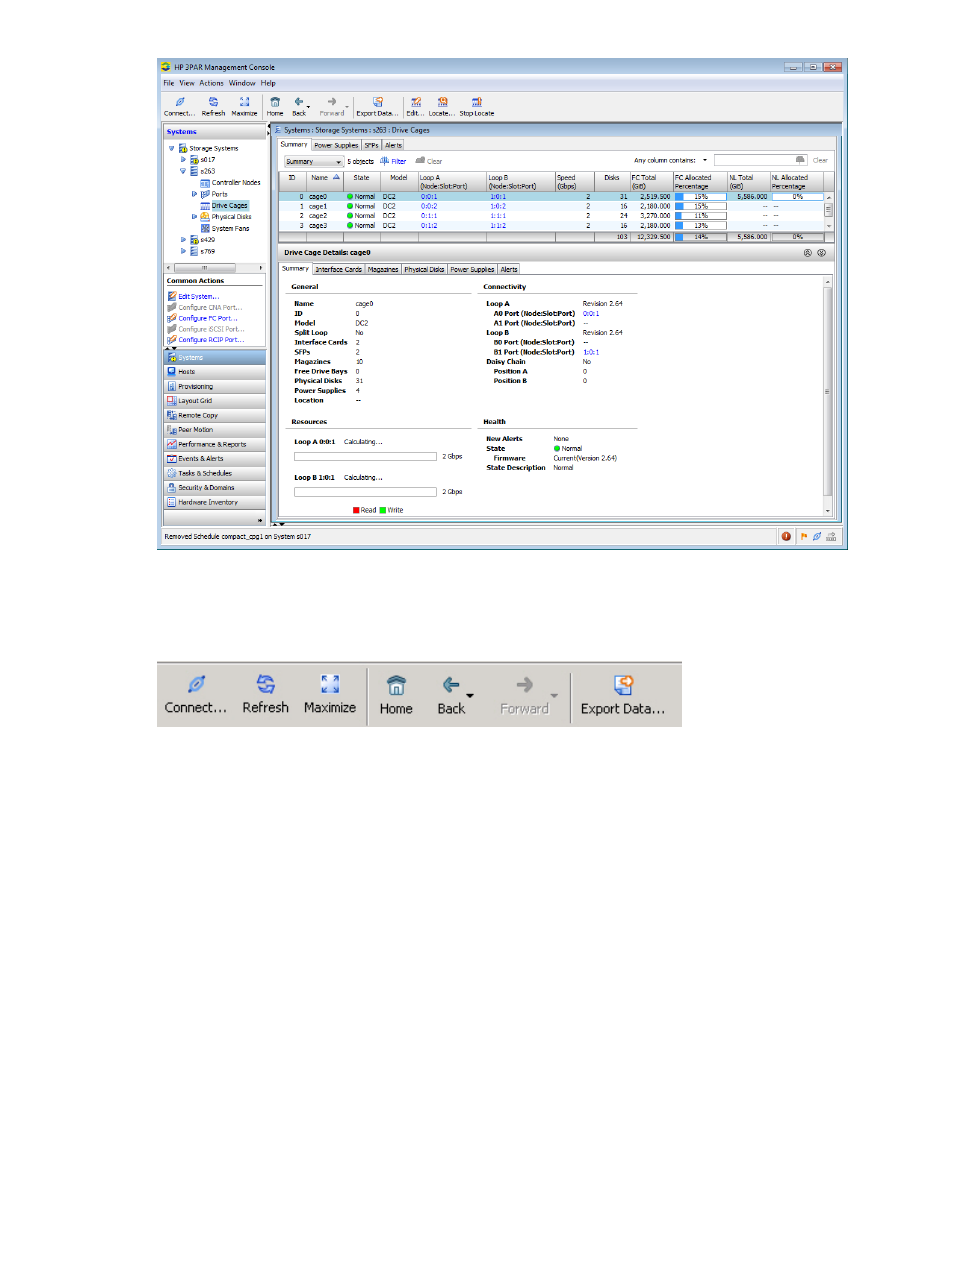This screenshot has height=1270, width=954.
Task: Open the Window menu
Action: click(242, 83)
